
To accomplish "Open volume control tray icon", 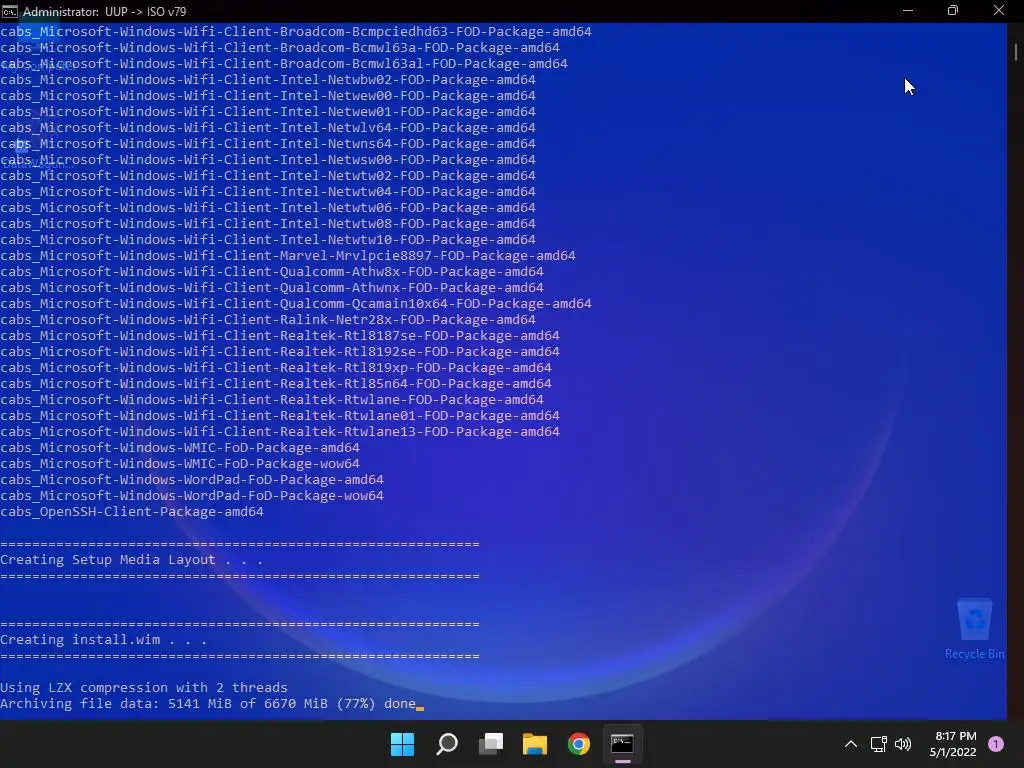I will click(x=903, y=744).
